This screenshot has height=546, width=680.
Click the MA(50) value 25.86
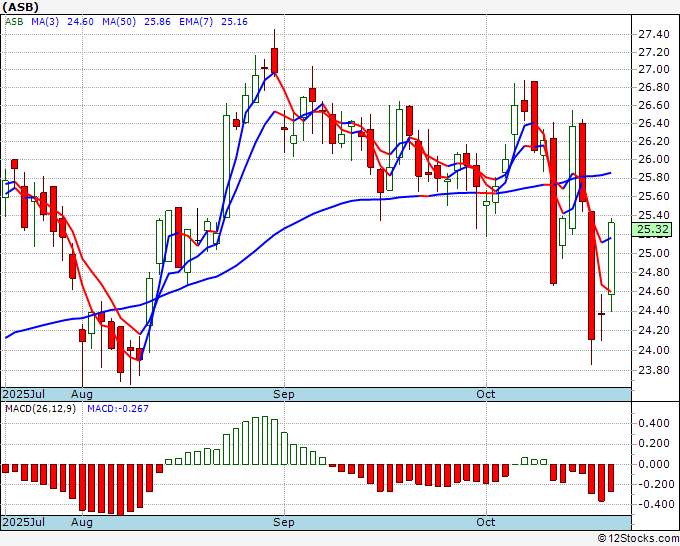click(157, 22)
